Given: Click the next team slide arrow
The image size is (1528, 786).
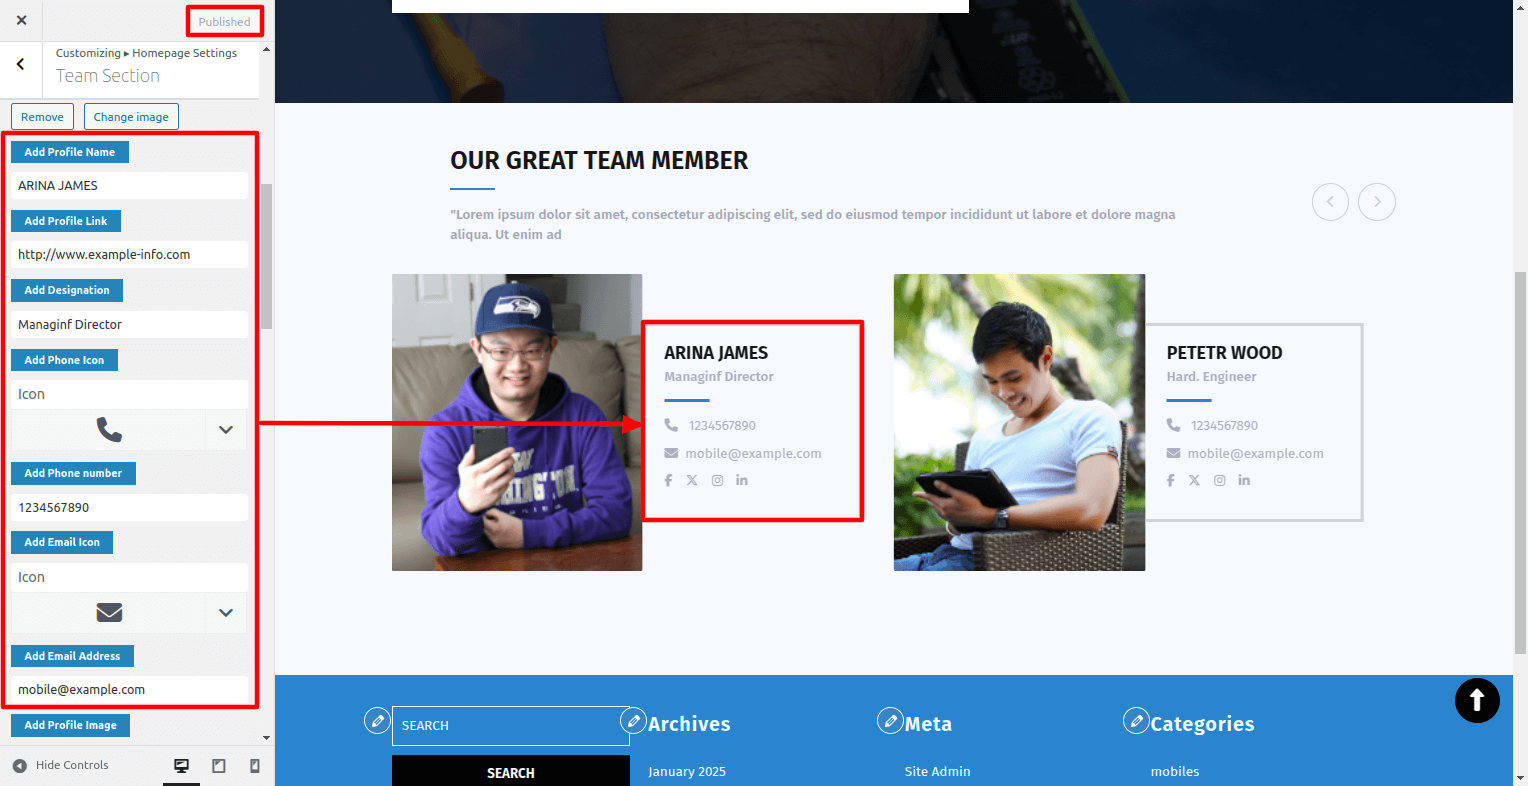Looking at the screenshot, I should [1376, 202].
